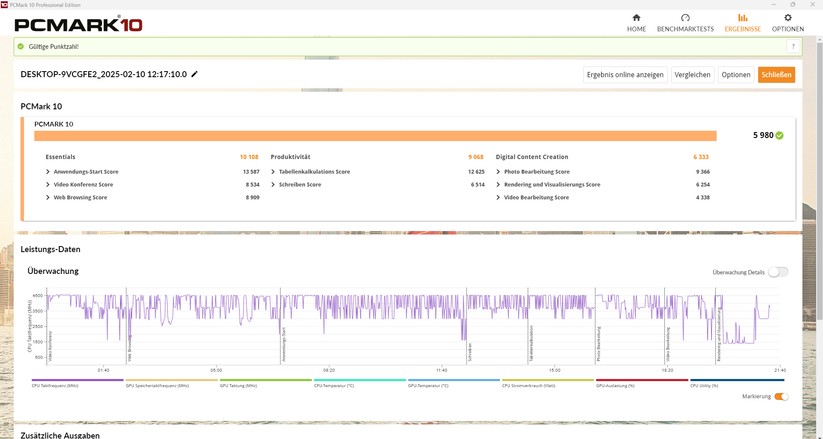Click the pencil icon to rename result
The image size is (823, 439).
195,74
